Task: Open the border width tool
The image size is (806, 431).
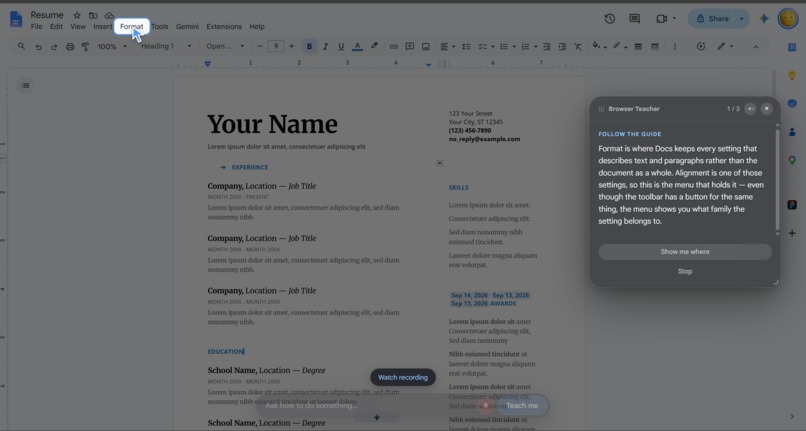Action: point(638,47)
